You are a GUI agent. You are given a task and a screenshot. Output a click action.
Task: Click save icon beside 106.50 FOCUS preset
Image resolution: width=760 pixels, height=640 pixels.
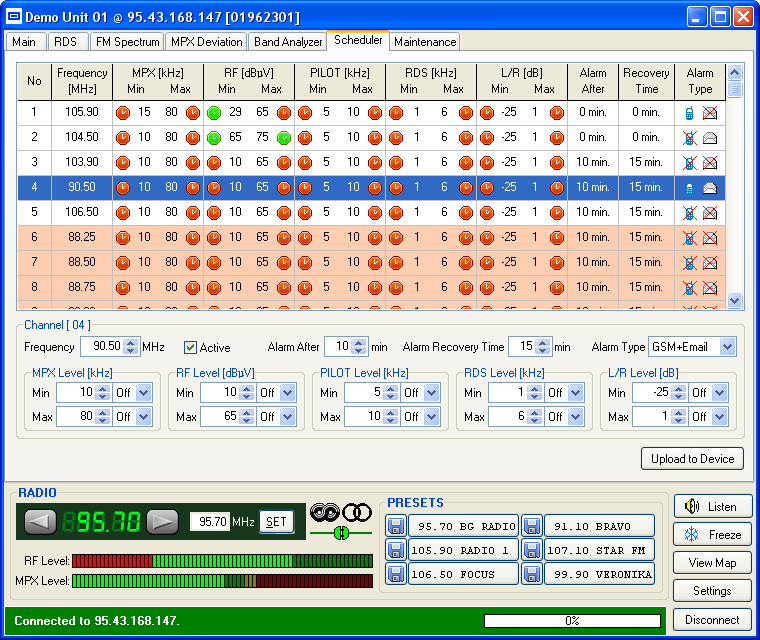[396, 574]
